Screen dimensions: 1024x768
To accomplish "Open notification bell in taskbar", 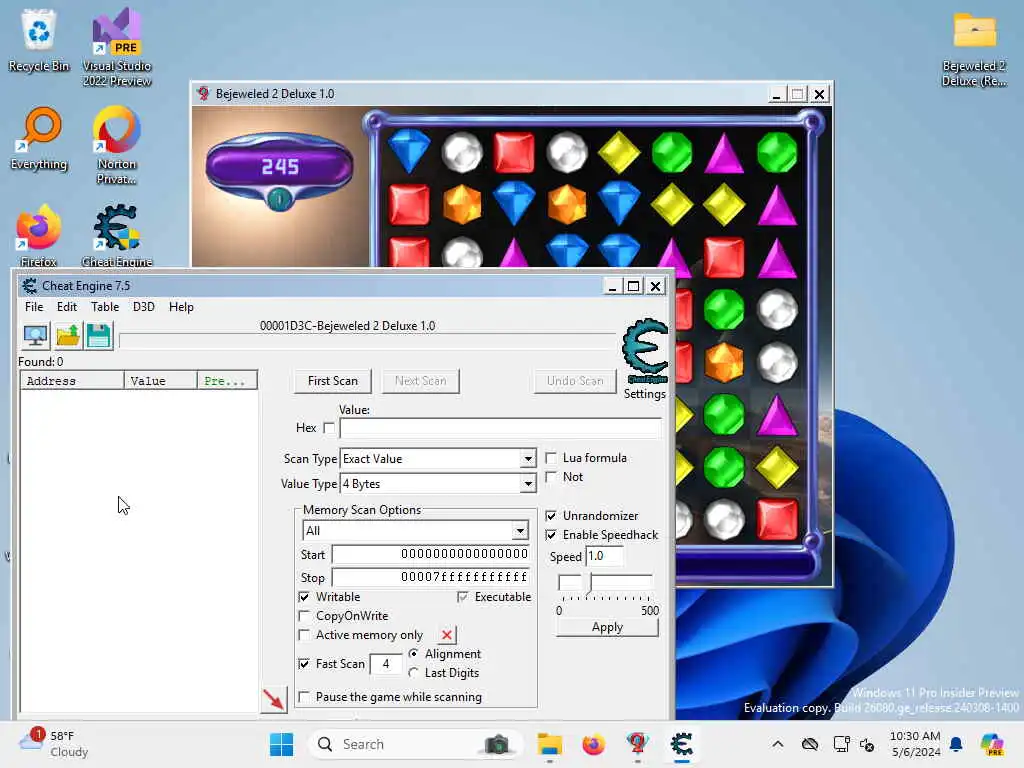I will 956,744.
